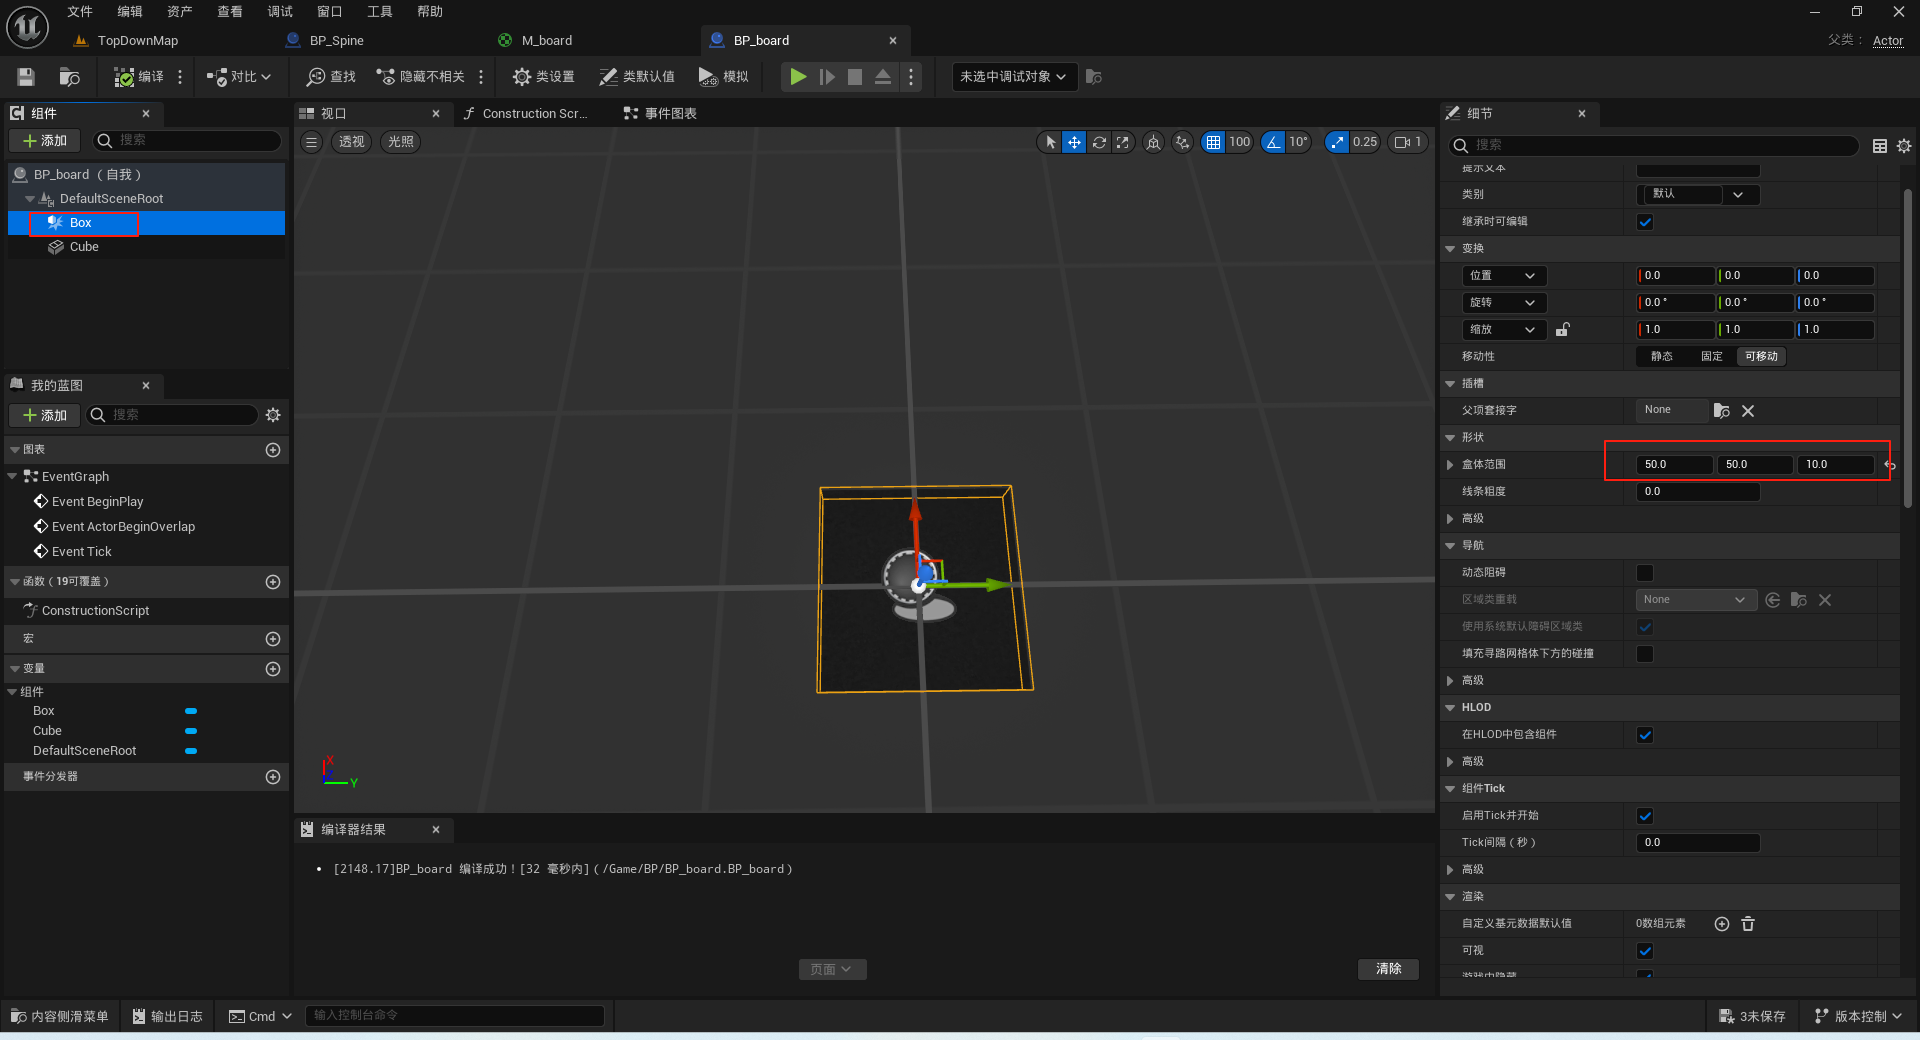Image resolution: width=1920 pixels, height=1040 pixels.
Task: Open the TopDownMap tab
Action: (137, 41)
